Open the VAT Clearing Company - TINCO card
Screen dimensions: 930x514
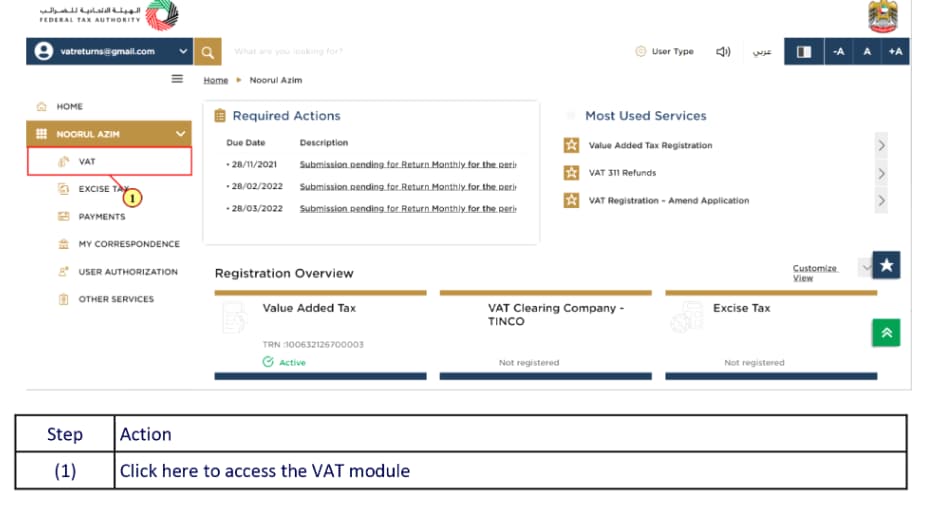tap(546, 335)
